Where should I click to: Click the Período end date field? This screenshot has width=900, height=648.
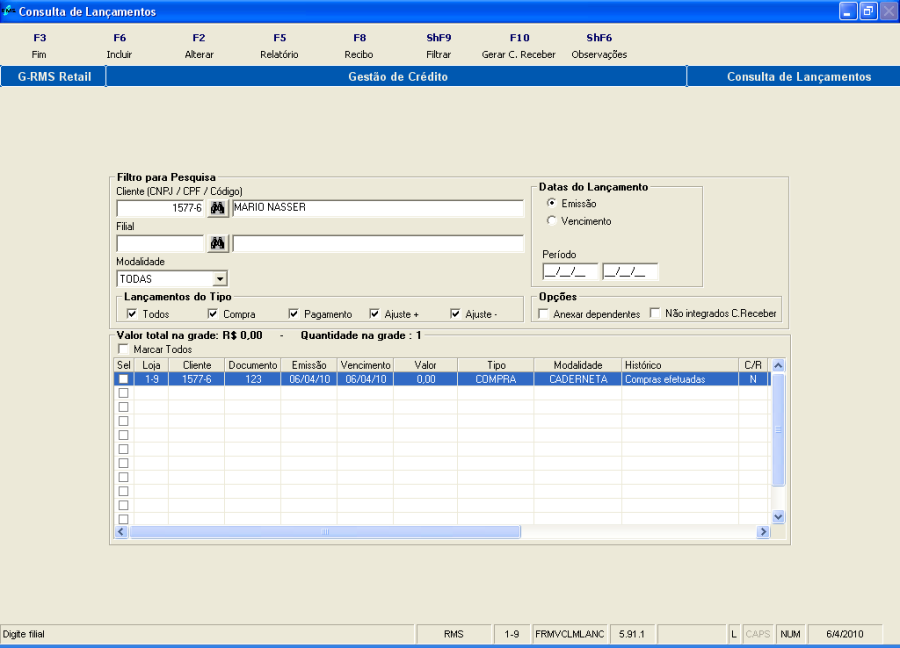point(630,271)
